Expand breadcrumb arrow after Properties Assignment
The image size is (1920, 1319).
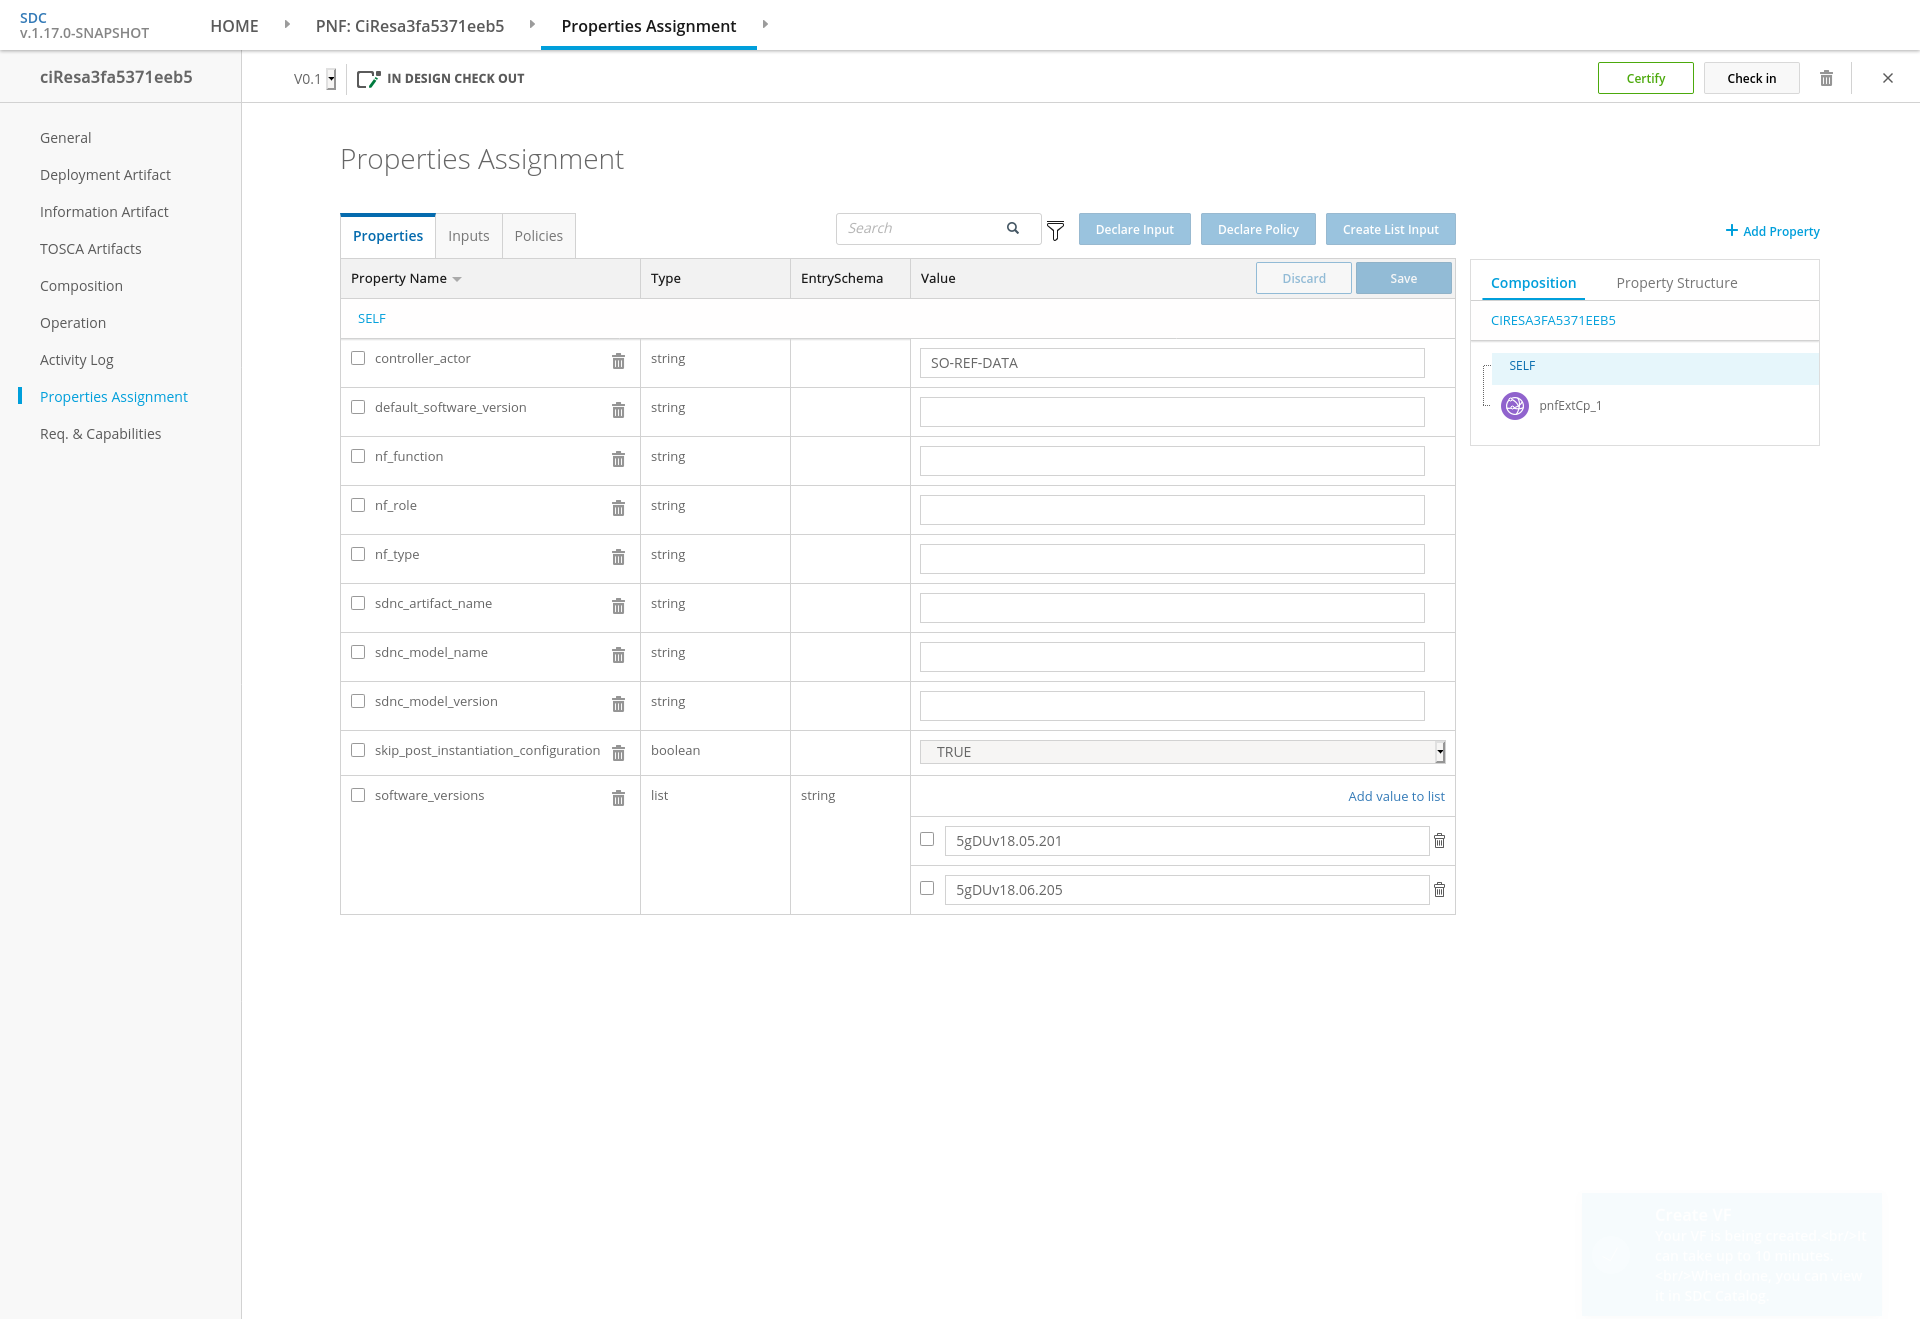(765, 24)
